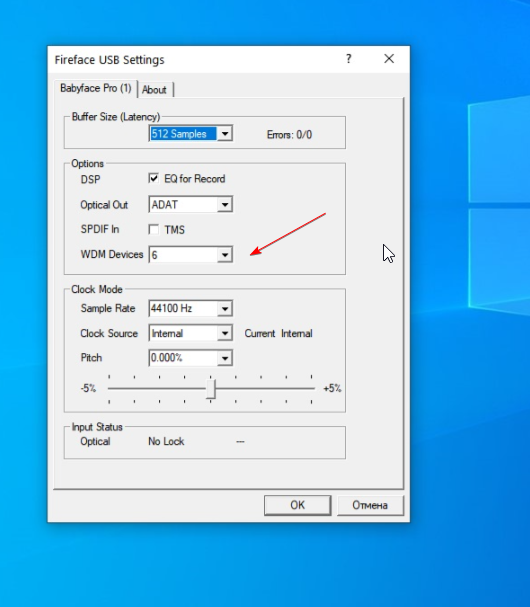Click the Отмена cancel button
530x607 pixels.
click(x=370, y=505)
